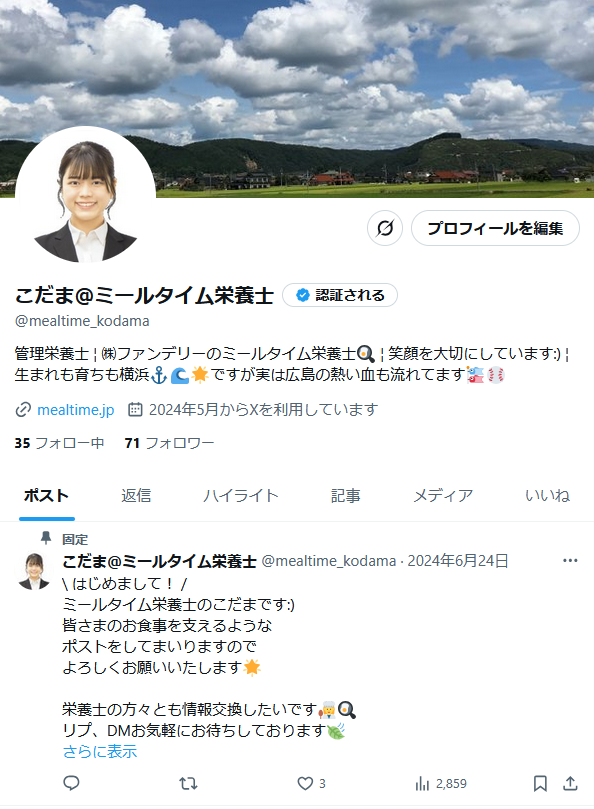Image resolution: width=594 pixels, height=809 pixels.
Task: Switch to the 返信 tab
Action: 136,495
